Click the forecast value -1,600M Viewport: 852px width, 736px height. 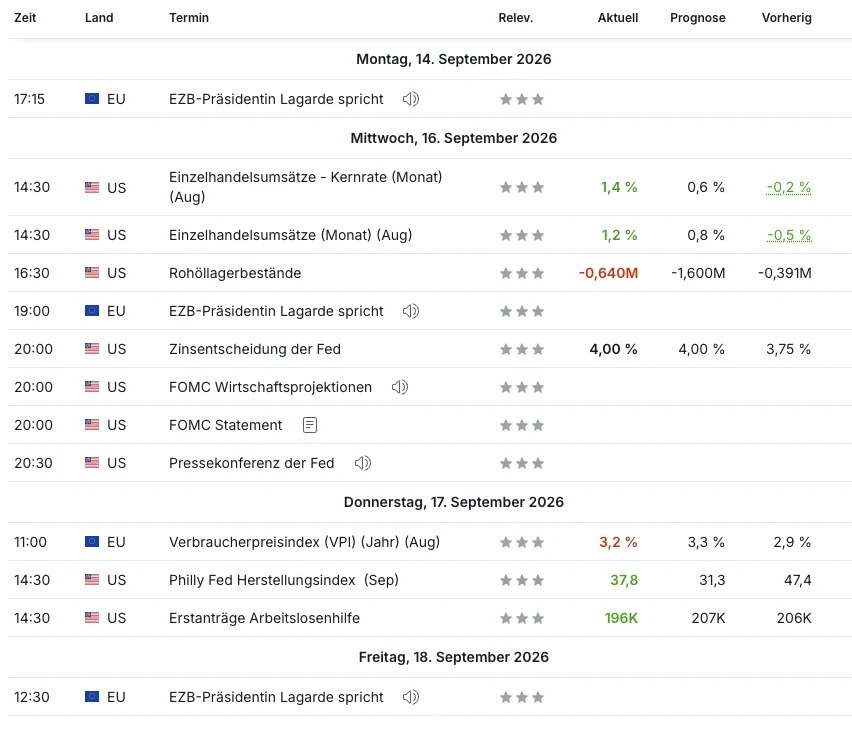(x=698, y=273)
